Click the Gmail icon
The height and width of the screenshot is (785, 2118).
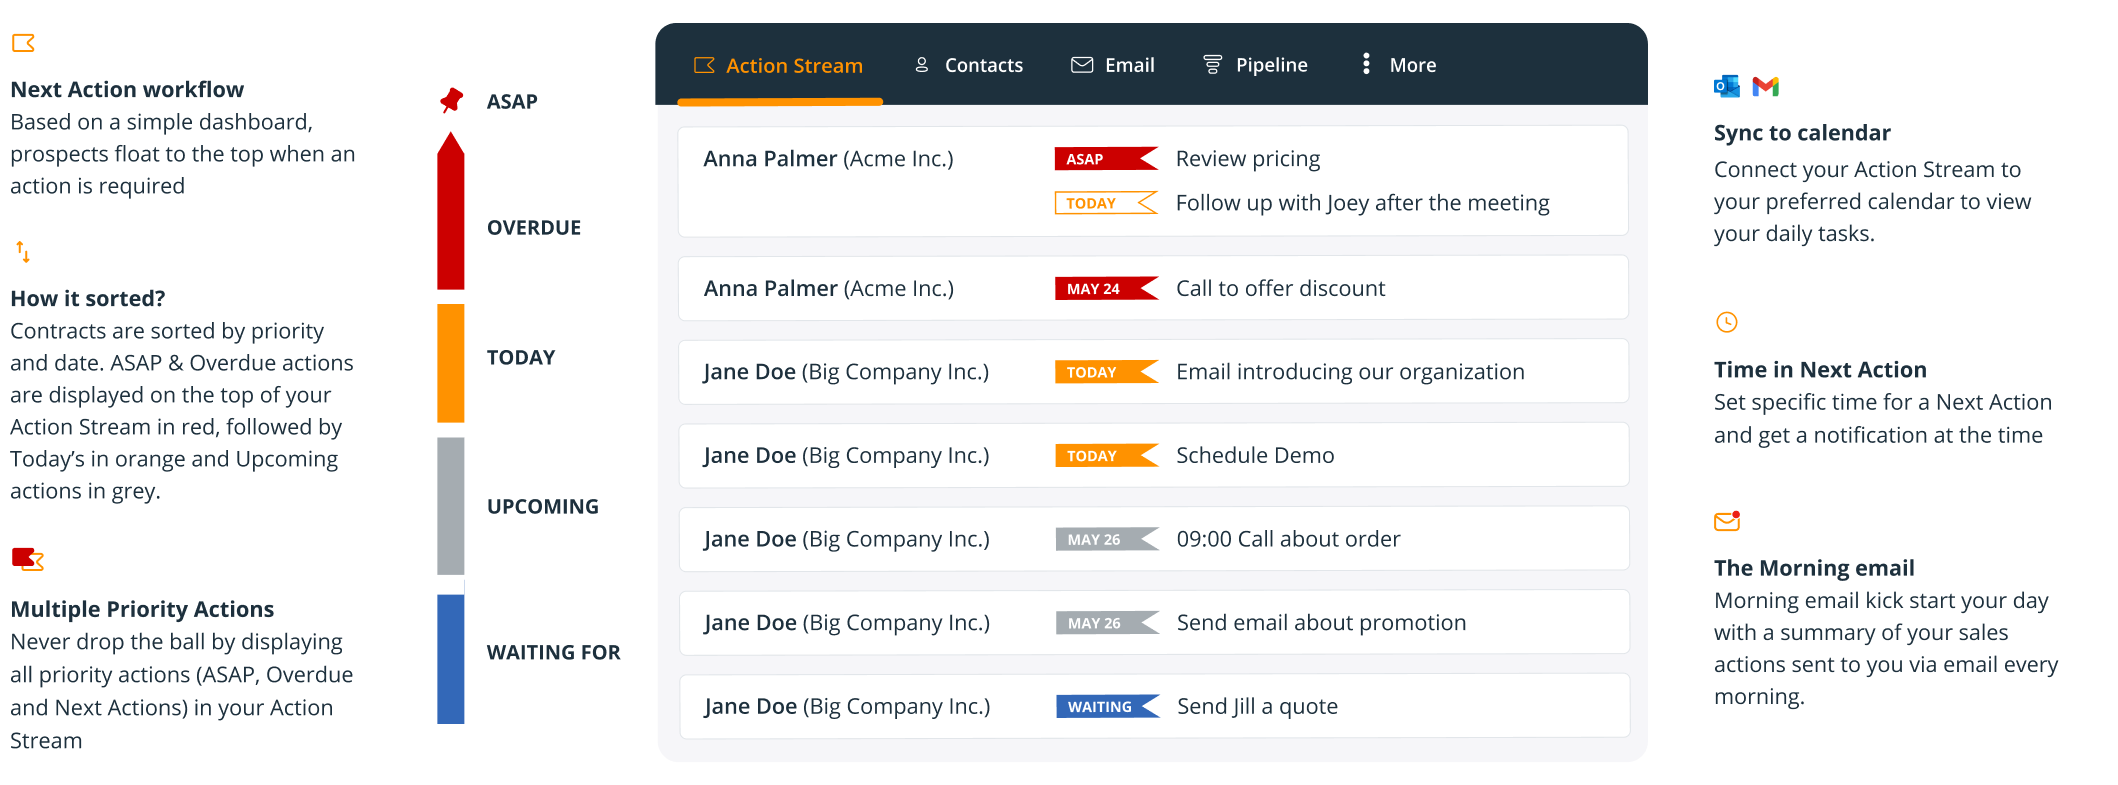pos(1766,87)
